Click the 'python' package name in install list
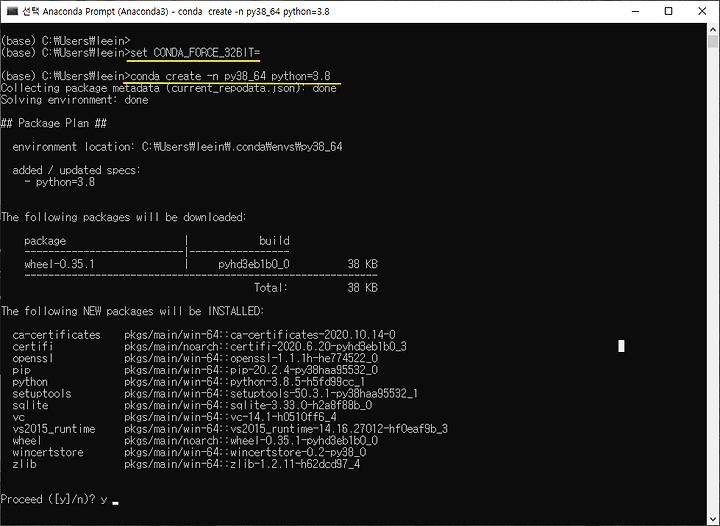 (30, 382)
